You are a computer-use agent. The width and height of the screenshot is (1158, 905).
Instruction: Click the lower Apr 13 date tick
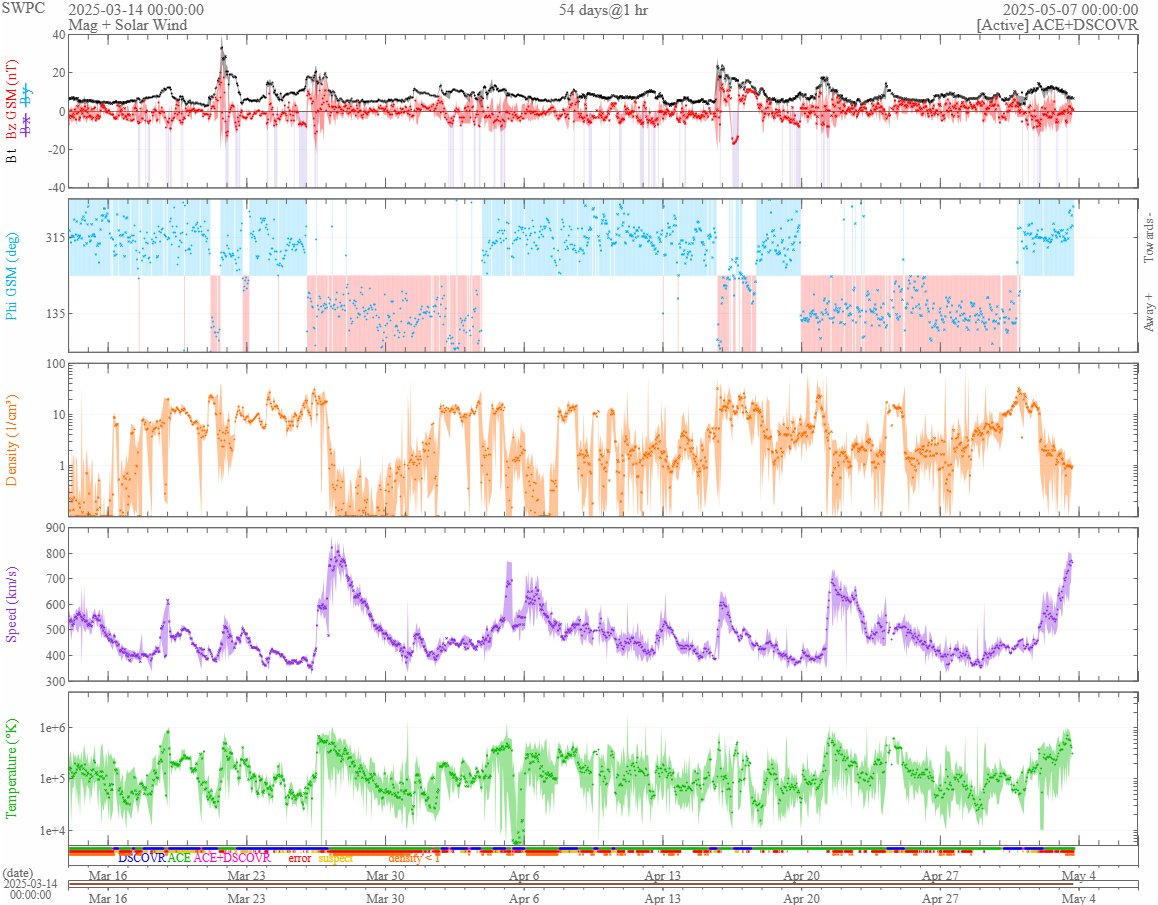tap(662, 898)
